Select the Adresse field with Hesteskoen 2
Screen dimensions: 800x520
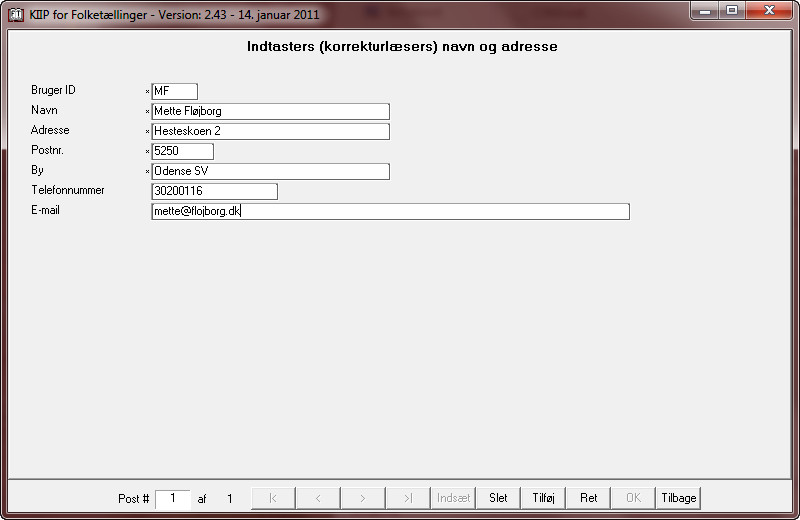point(270,131)
